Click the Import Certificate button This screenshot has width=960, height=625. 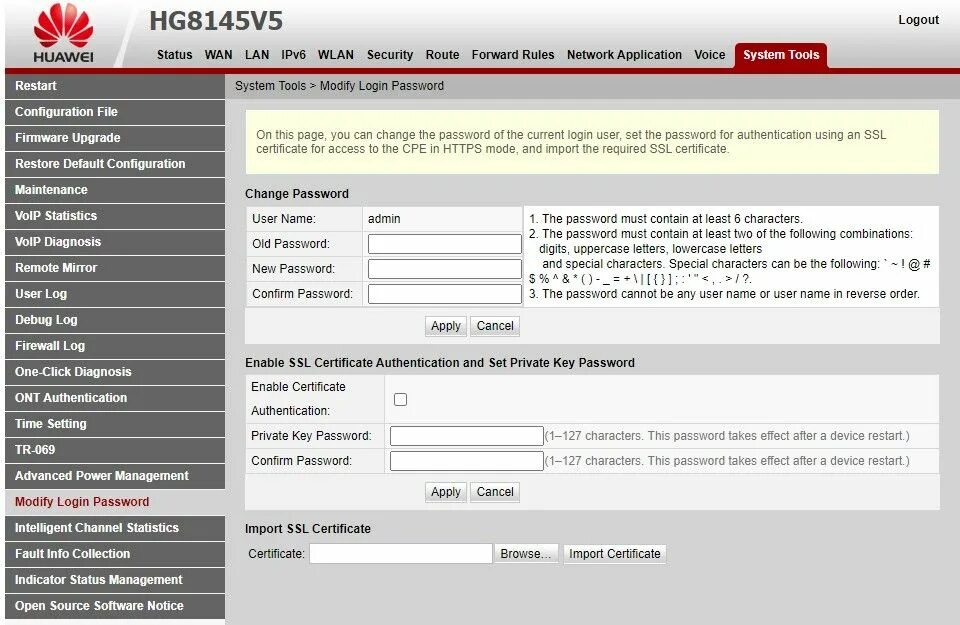[615, 554]
